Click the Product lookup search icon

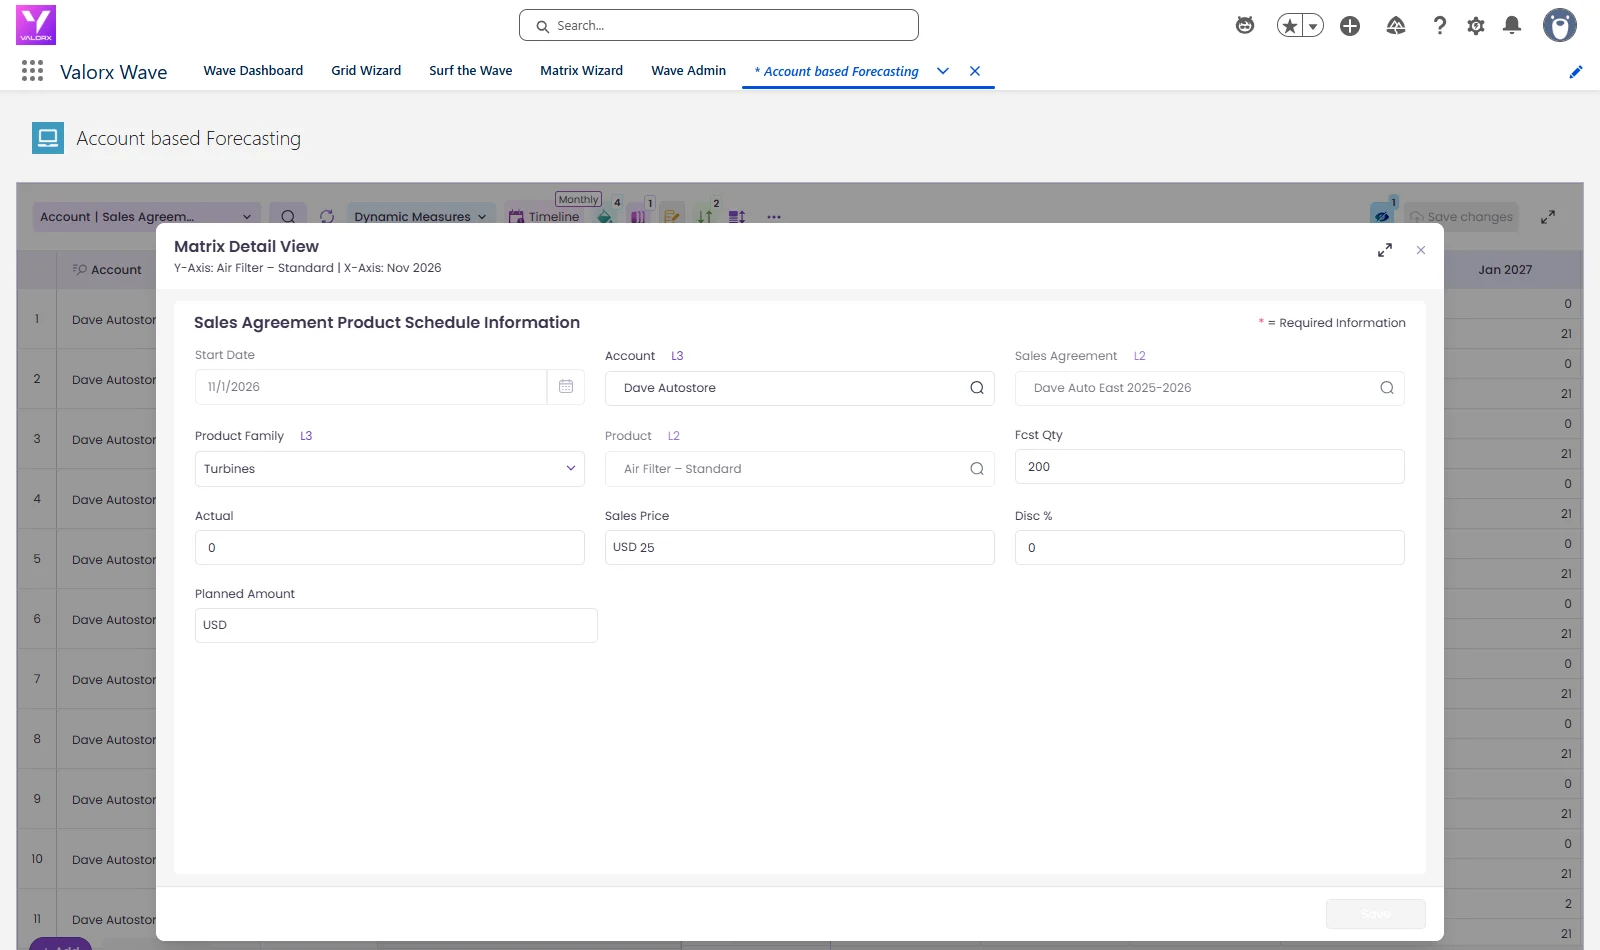977,469
